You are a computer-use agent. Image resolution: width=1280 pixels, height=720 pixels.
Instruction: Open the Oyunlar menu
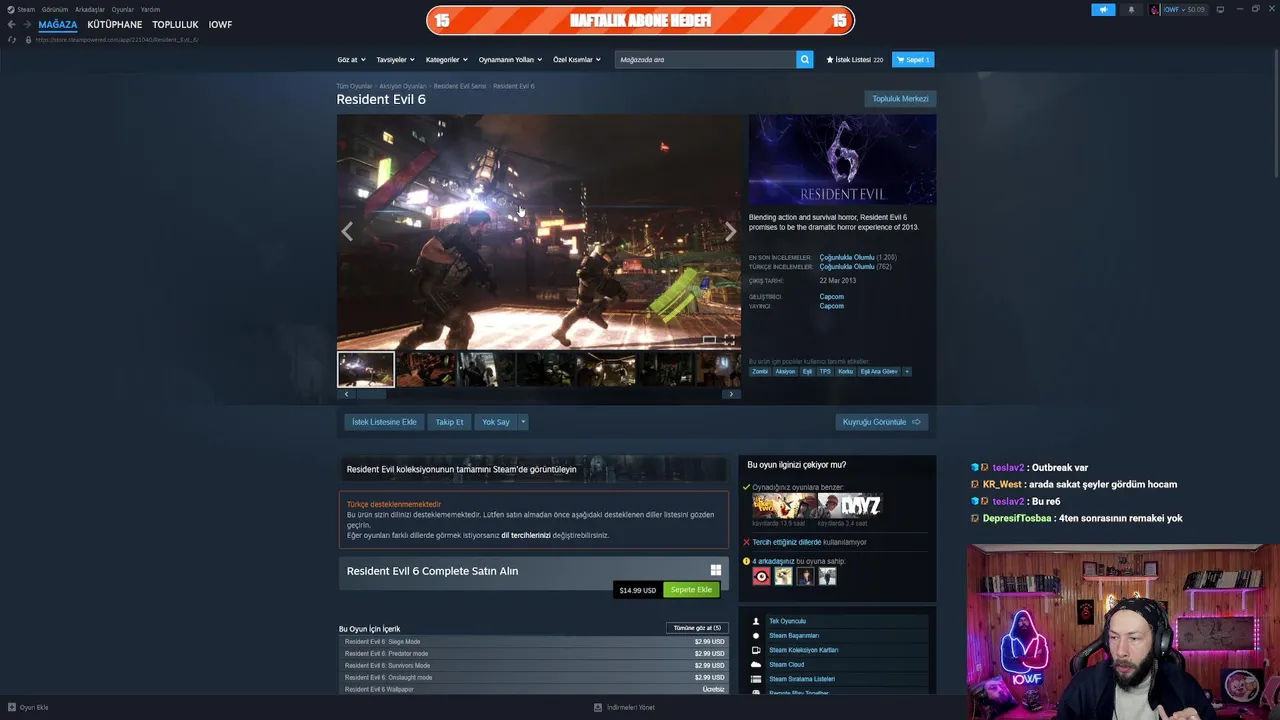(123, 9)
